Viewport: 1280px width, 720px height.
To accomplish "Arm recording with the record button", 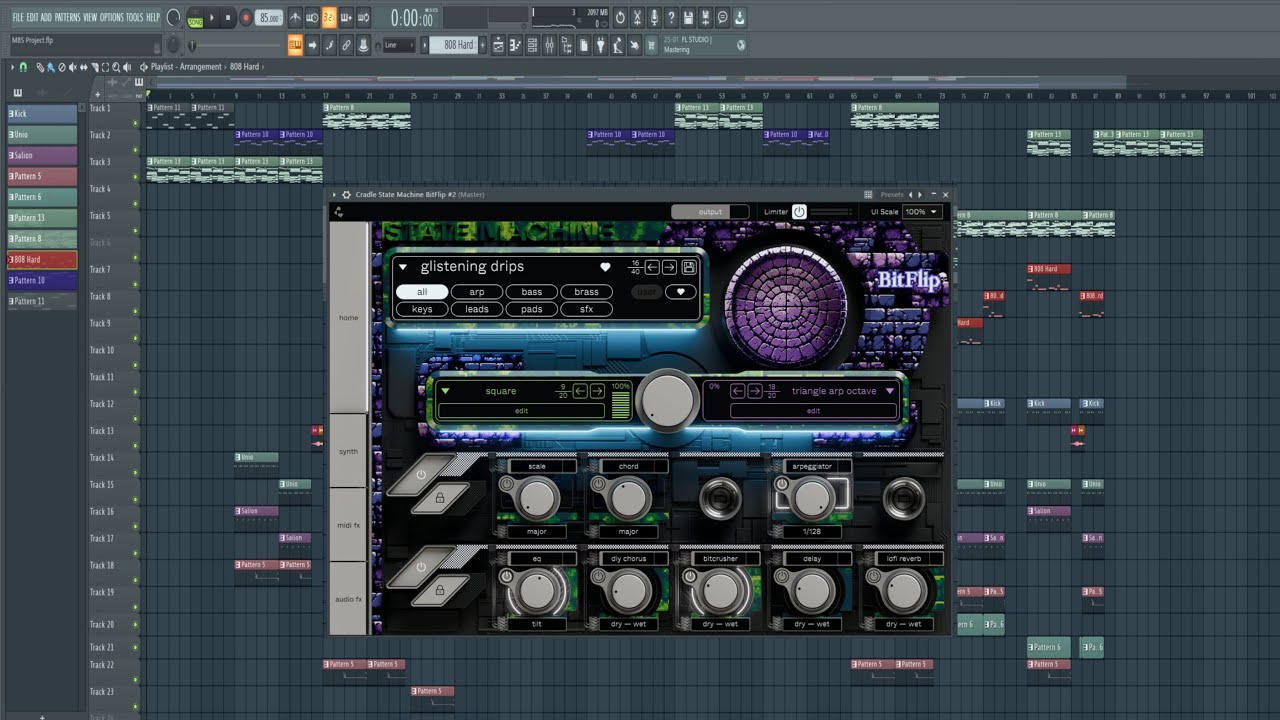I will (x=245, y=18).
